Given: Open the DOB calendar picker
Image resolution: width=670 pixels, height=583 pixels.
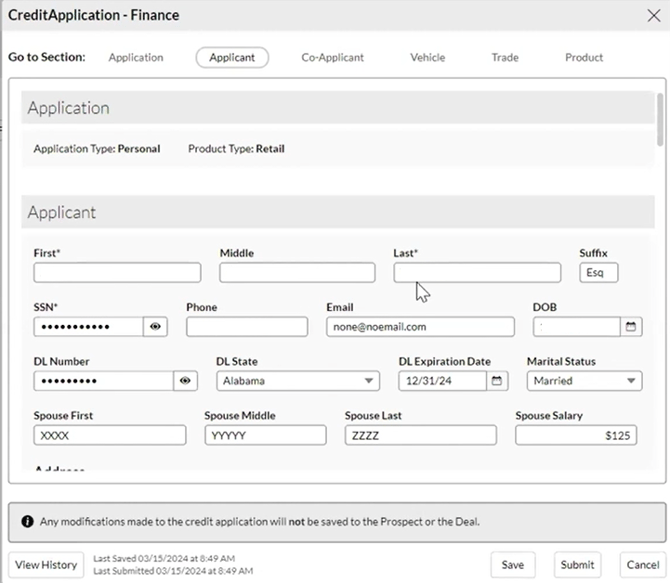Looking at the screenshot, I should (x=631, y=326).
